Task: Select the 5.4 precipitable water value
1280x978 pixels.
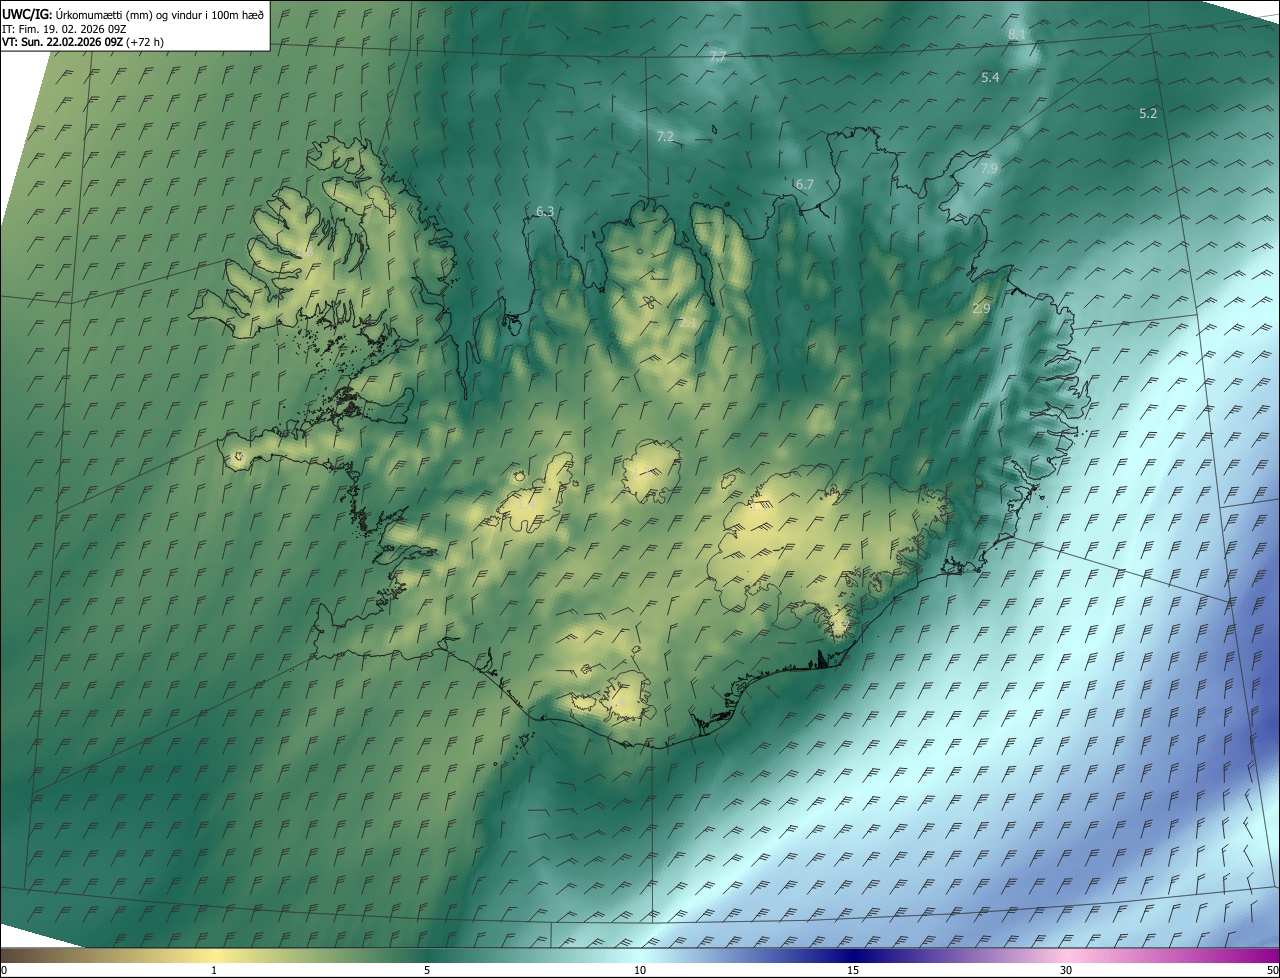Action: (x=990, y=77)
